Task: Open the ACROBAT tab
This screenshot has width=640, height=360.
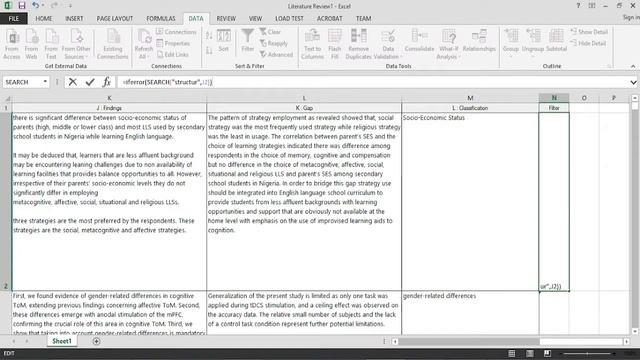Action: [330, 18]
